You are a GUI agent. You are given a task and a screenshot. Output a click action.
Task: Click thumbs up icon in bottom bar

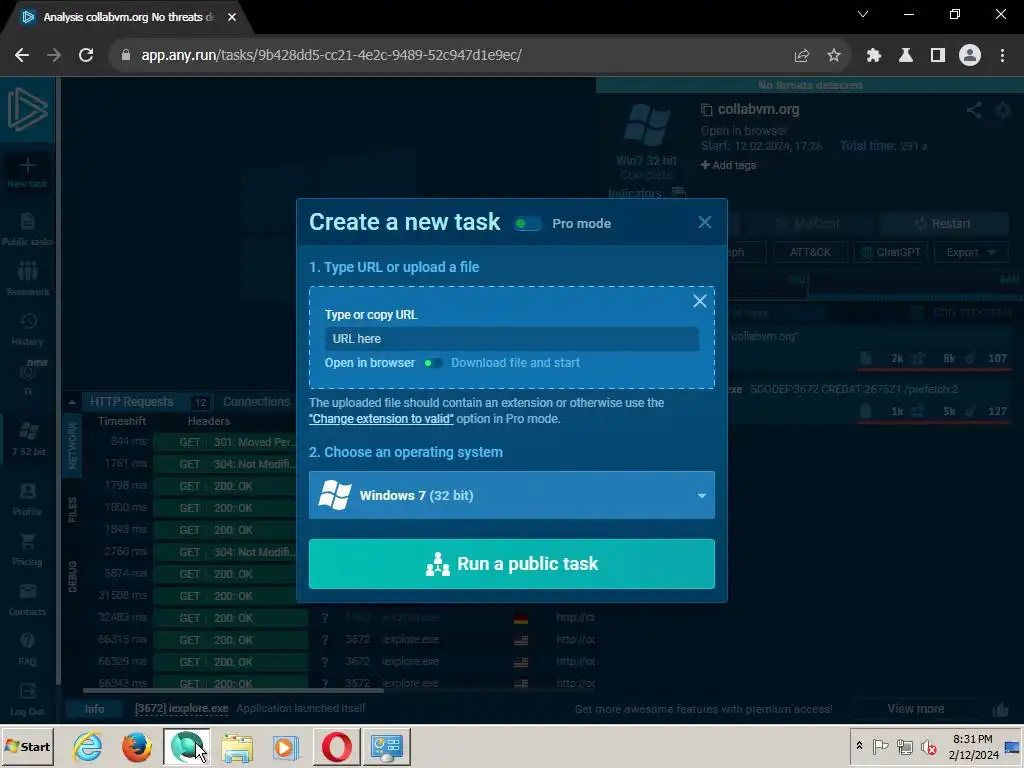click(1000, 709)
